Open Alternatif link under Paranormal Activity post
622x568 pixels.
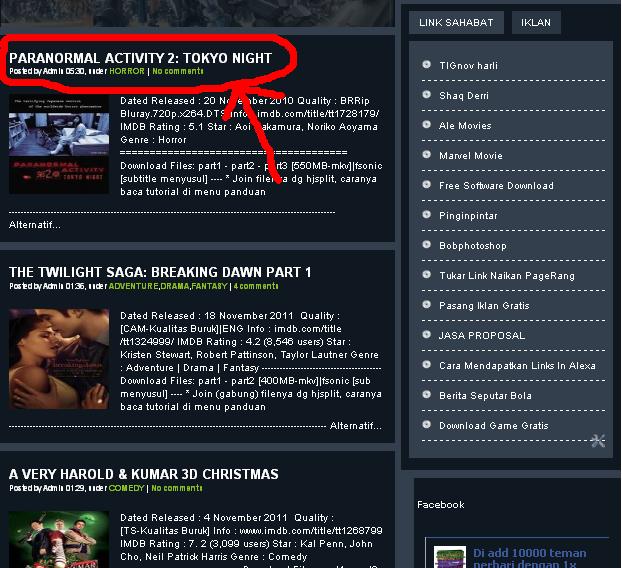click(x=35, y=225)
